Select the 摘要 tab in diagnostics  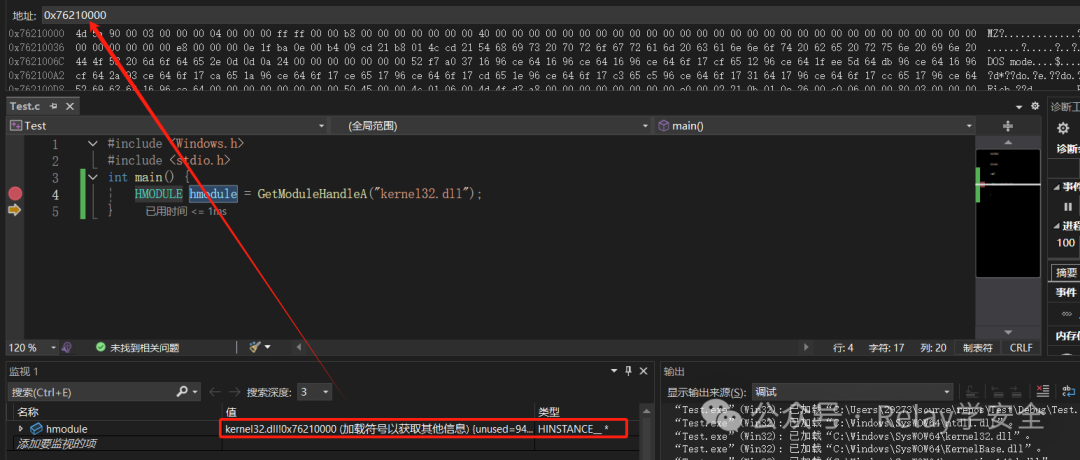tap(1065, 273)
